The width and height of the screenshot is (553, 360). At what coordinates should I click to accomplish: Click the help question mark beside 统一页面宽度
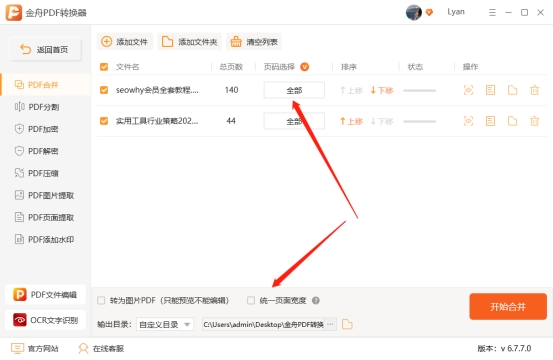pos(316,300)
